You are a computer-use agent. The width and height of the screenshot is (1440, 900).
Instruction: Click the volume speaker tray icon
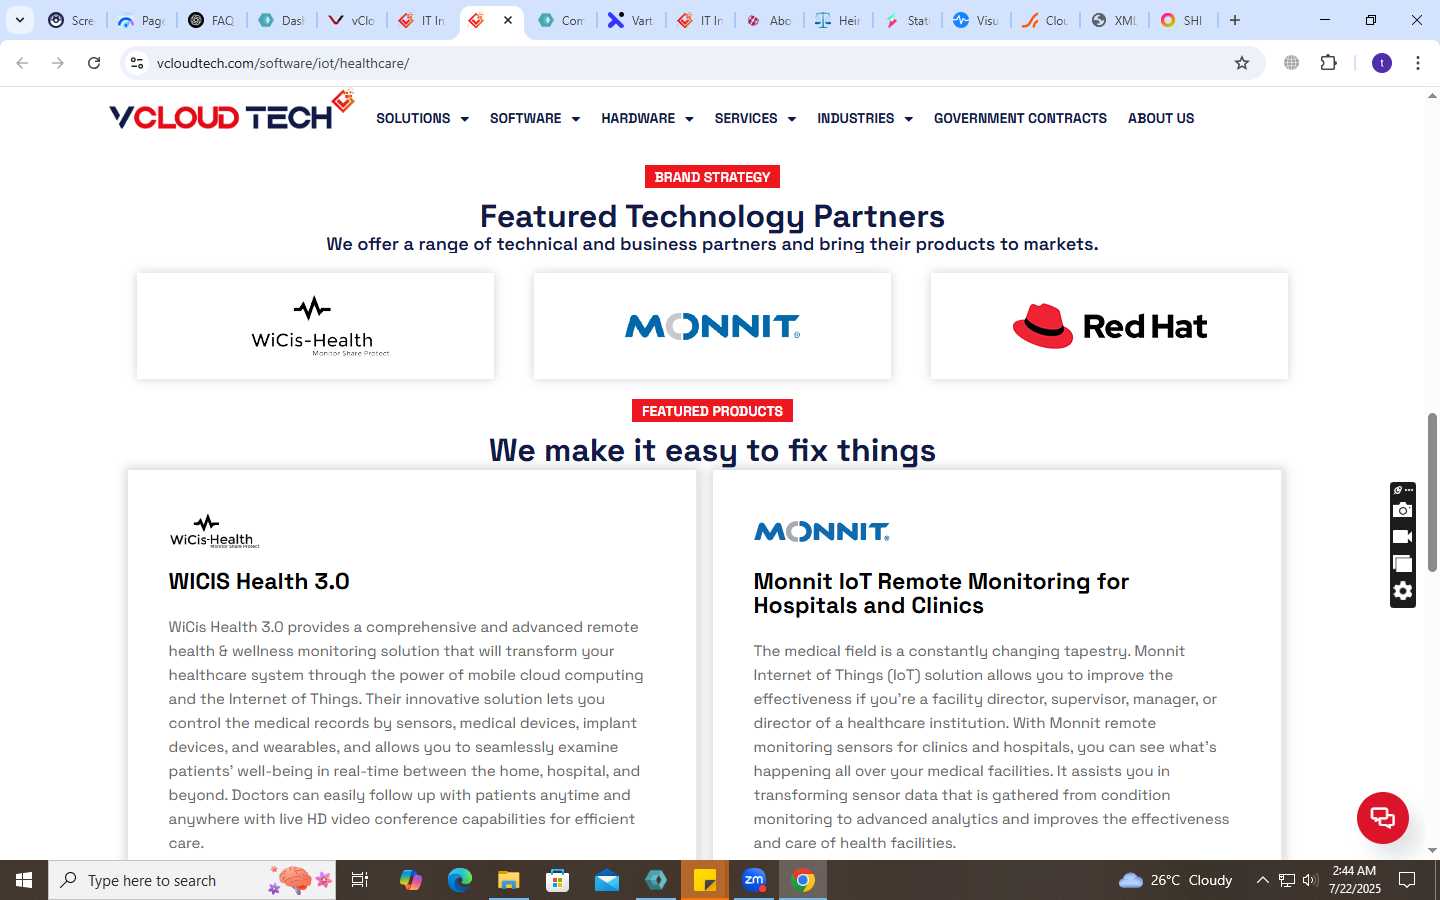[1310, 880]
